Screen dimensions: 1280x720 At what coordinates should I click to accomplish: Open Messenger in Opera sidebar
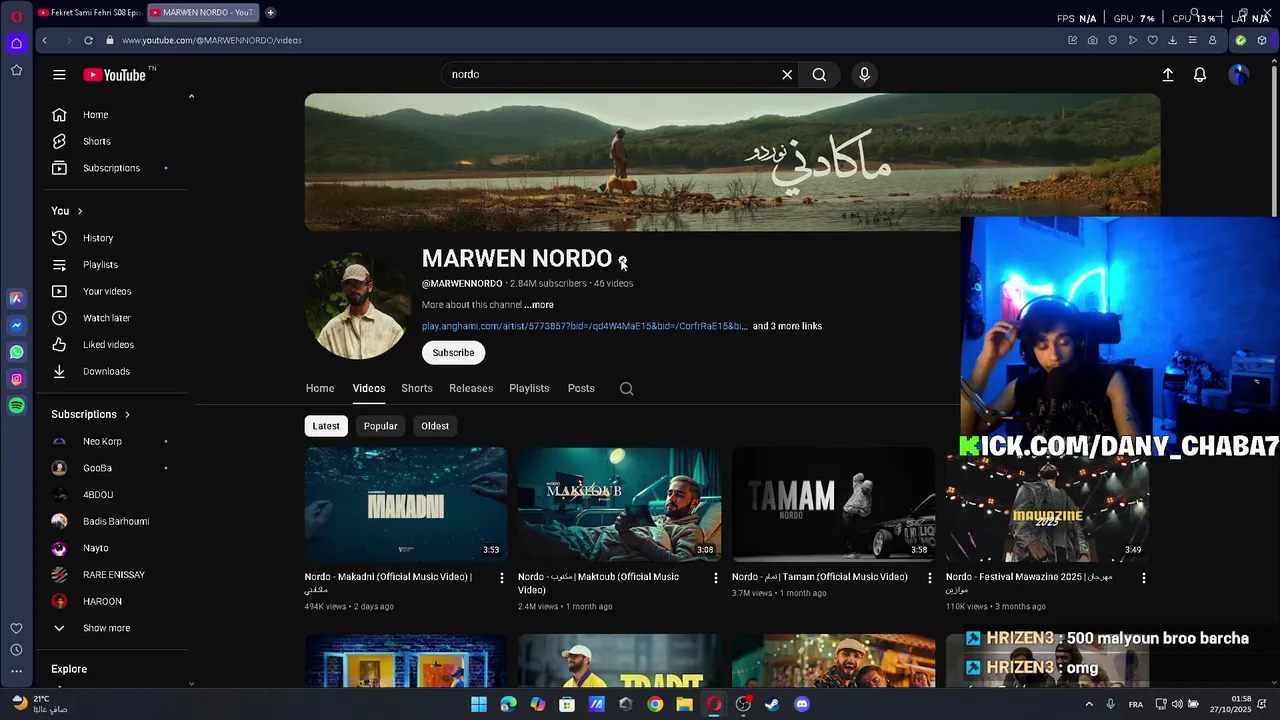(16, 325)
